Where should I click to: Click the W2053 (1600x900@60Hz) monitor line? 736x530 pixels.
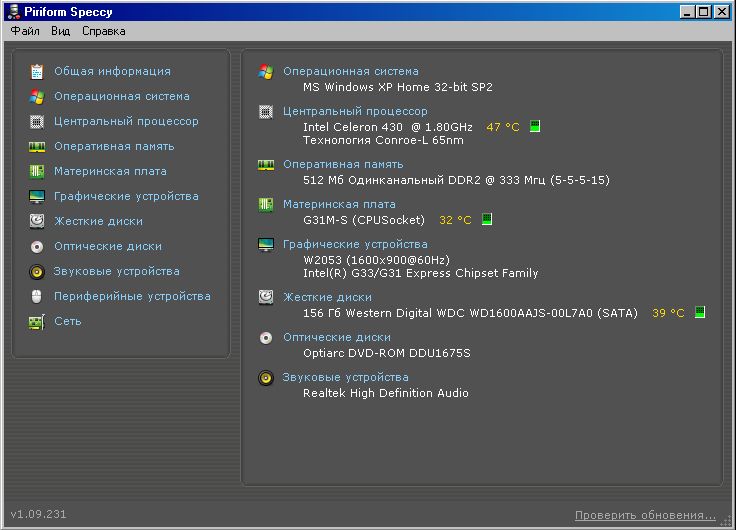coord(376,260)
